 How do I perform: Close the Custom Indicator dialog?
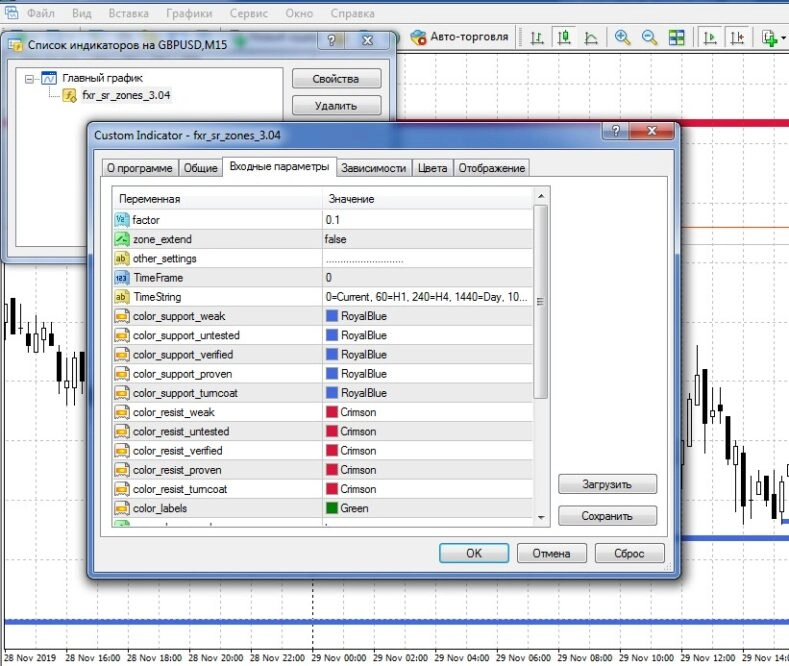coord(651,131)
